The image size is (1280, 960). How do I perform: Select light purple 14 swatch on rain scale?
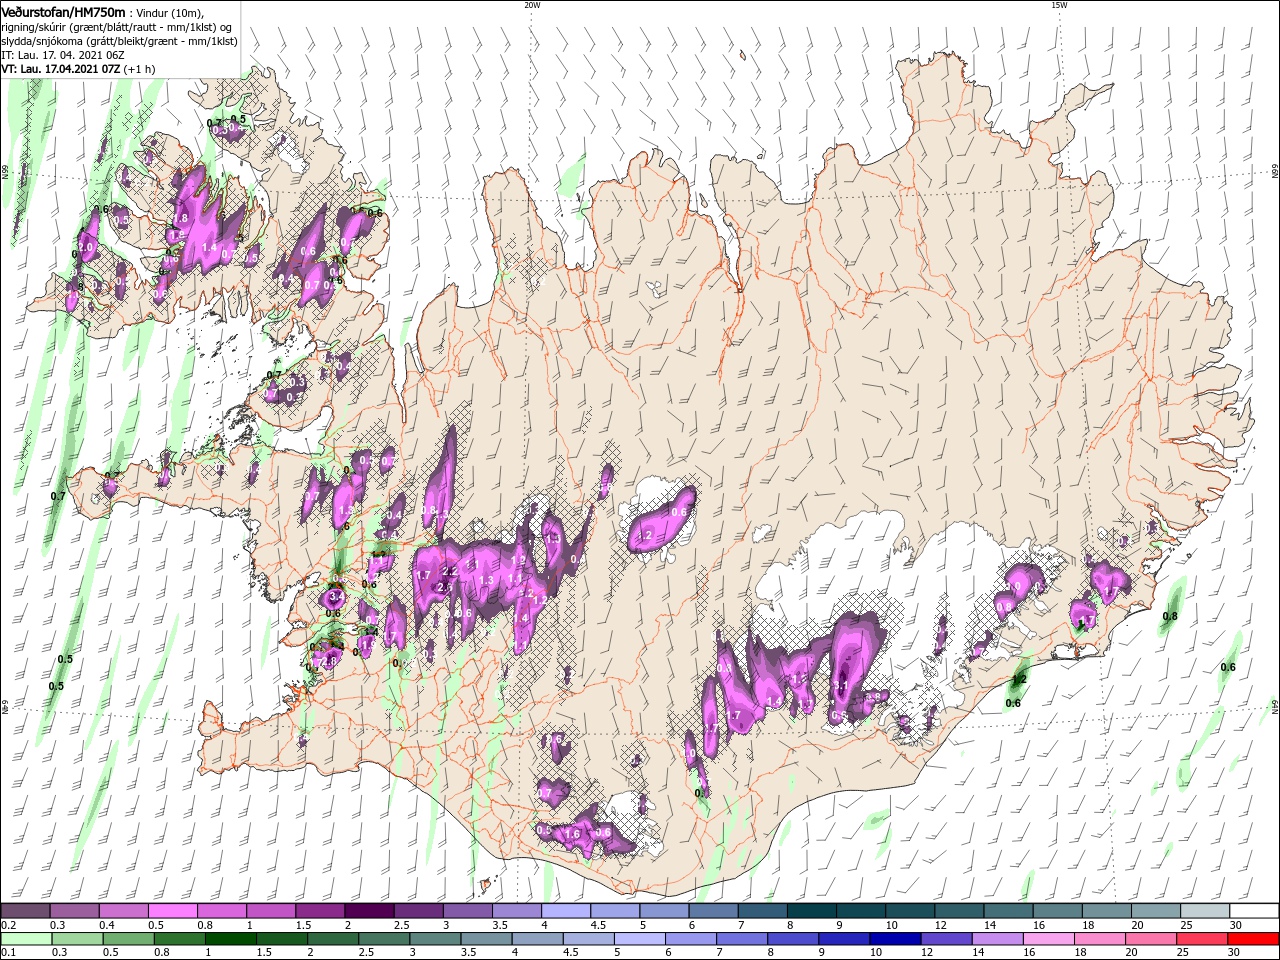click(997, 939)
